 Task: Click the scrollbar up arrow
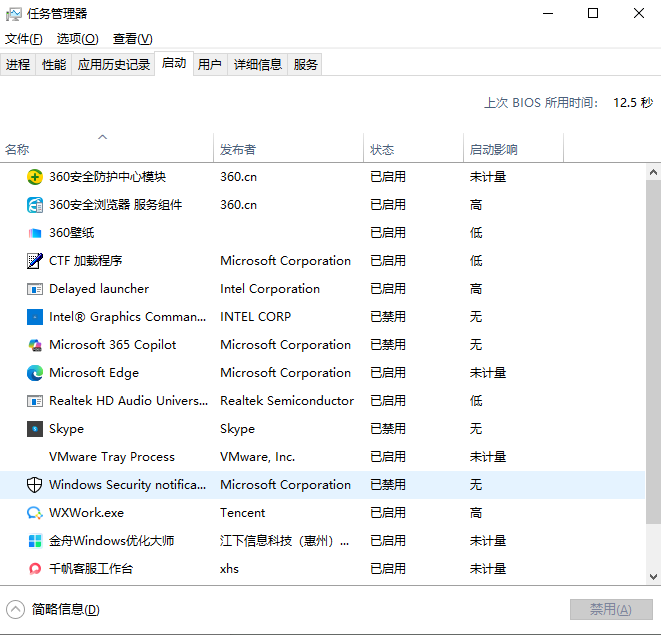click(653, 172)
